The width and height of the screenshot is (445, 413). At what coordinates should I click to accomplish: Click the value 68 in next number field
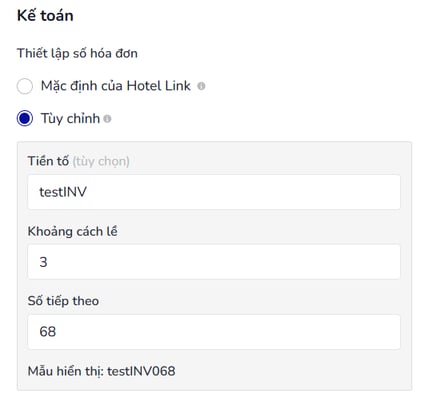coord(48,332)
